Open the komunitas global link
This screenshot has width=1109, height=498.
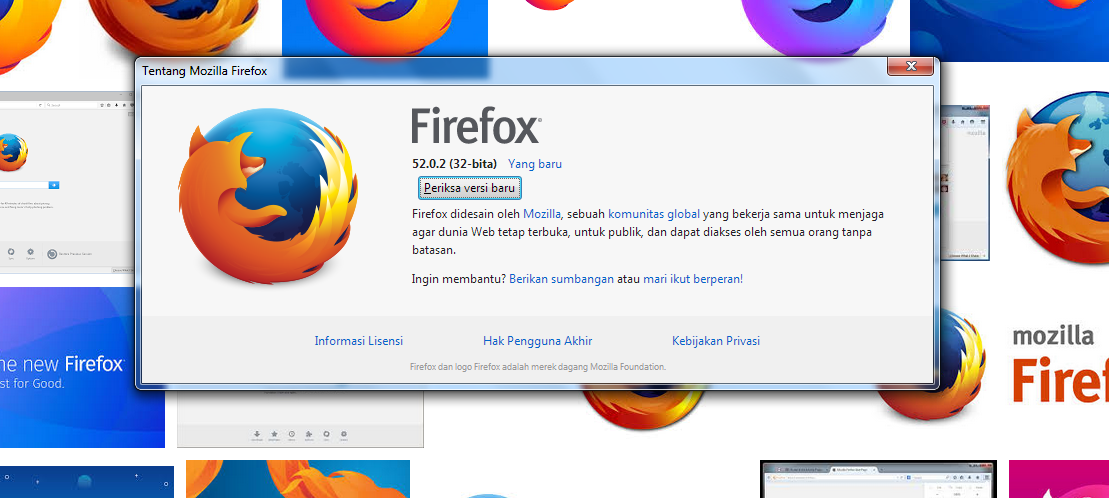(654, 214)
